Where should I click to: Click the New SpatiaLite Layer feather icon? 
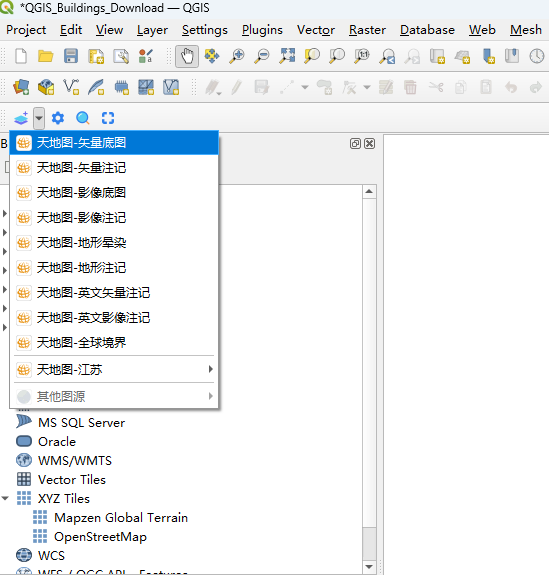96,87
